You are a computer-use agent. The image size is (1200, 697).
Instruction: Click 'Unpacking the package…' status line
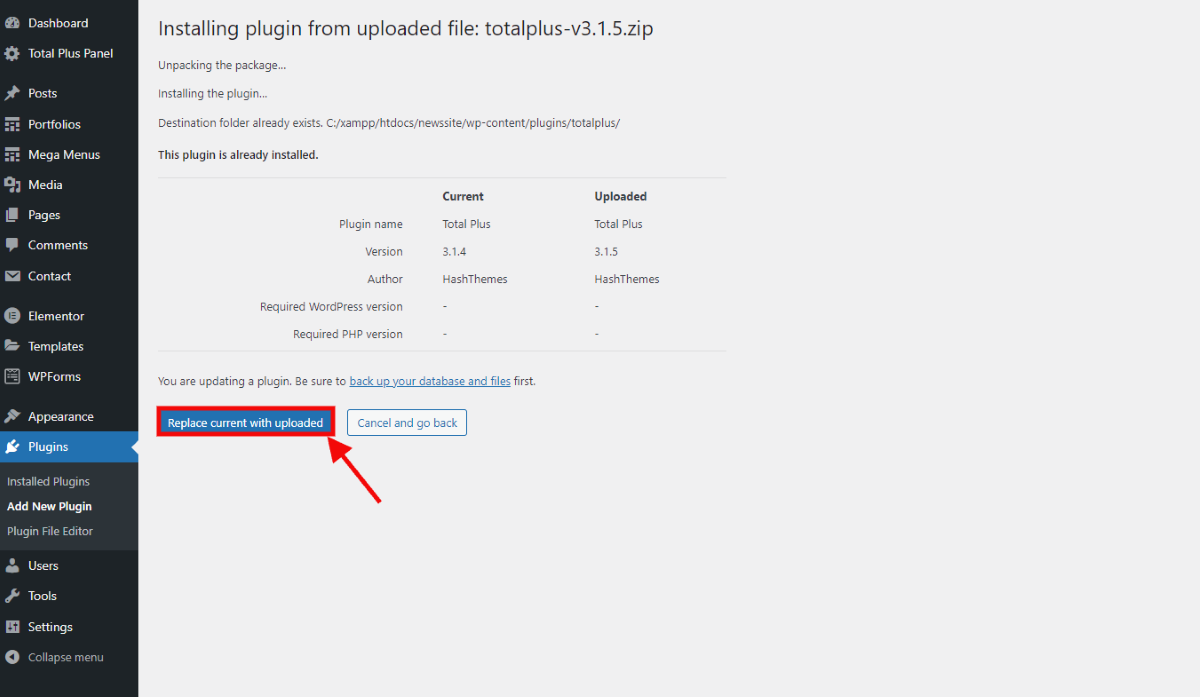point(222,65)
